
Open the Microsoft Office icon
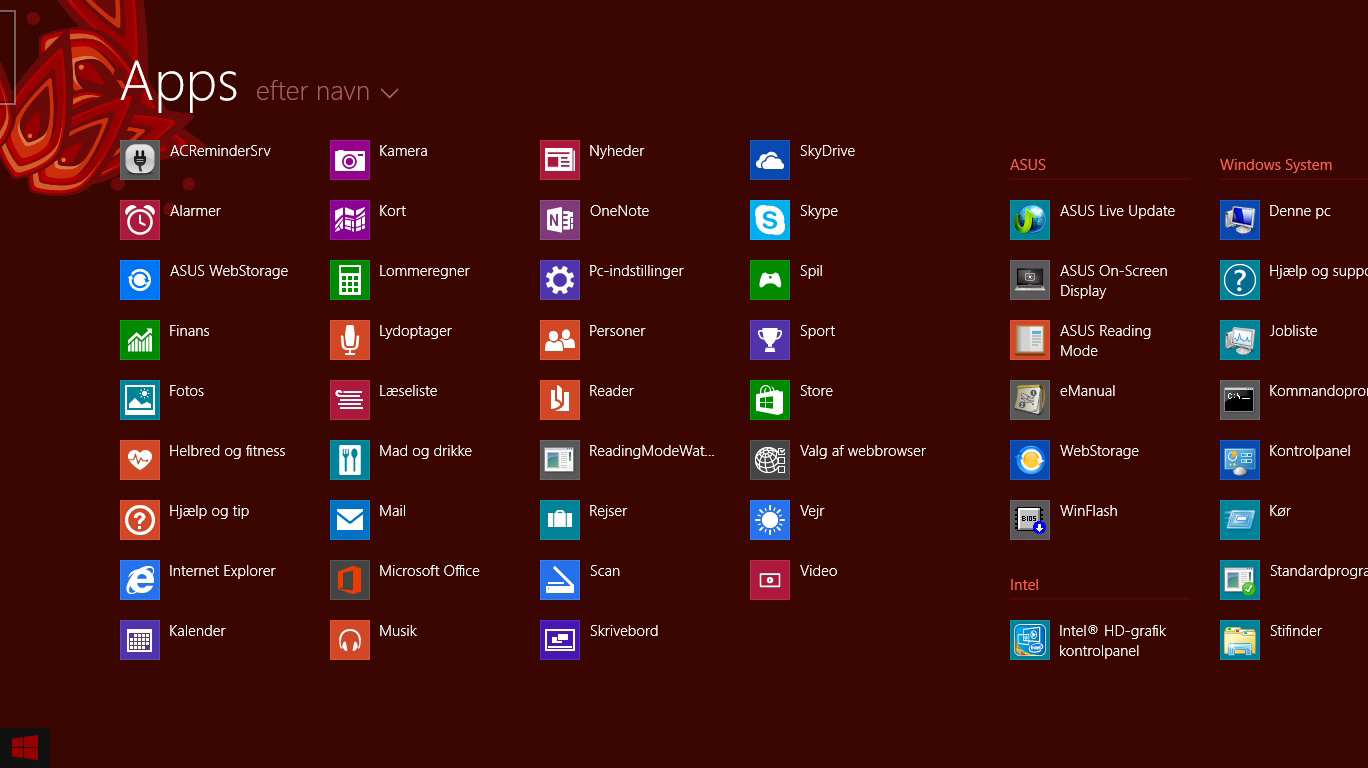(350, 580)
